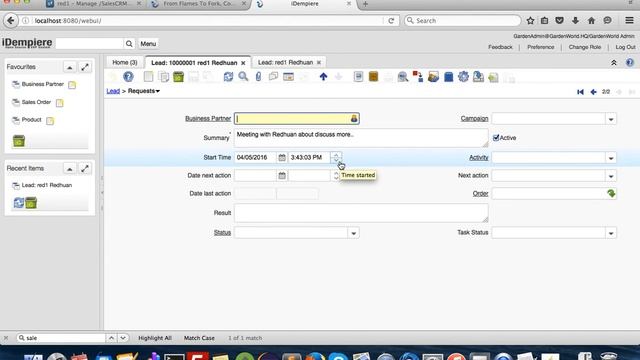640x360 pixels.
Task: Click the Date next action time spinner
Action: coord(336,176)
